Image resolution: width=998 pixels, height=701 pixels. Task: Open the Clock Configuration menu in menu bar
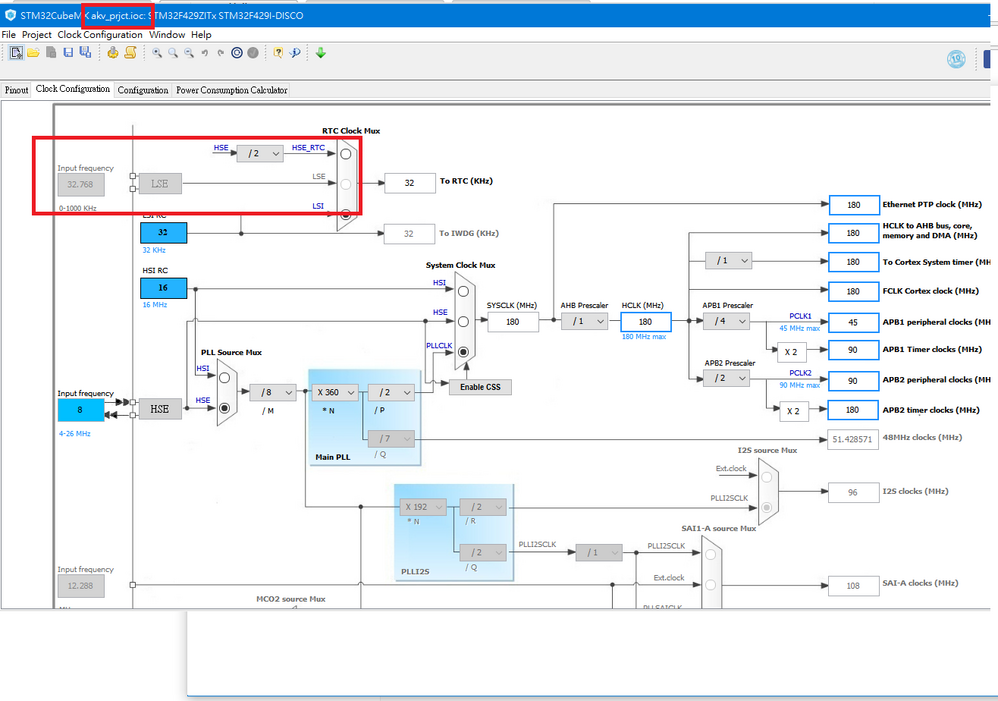pos(100,34)
